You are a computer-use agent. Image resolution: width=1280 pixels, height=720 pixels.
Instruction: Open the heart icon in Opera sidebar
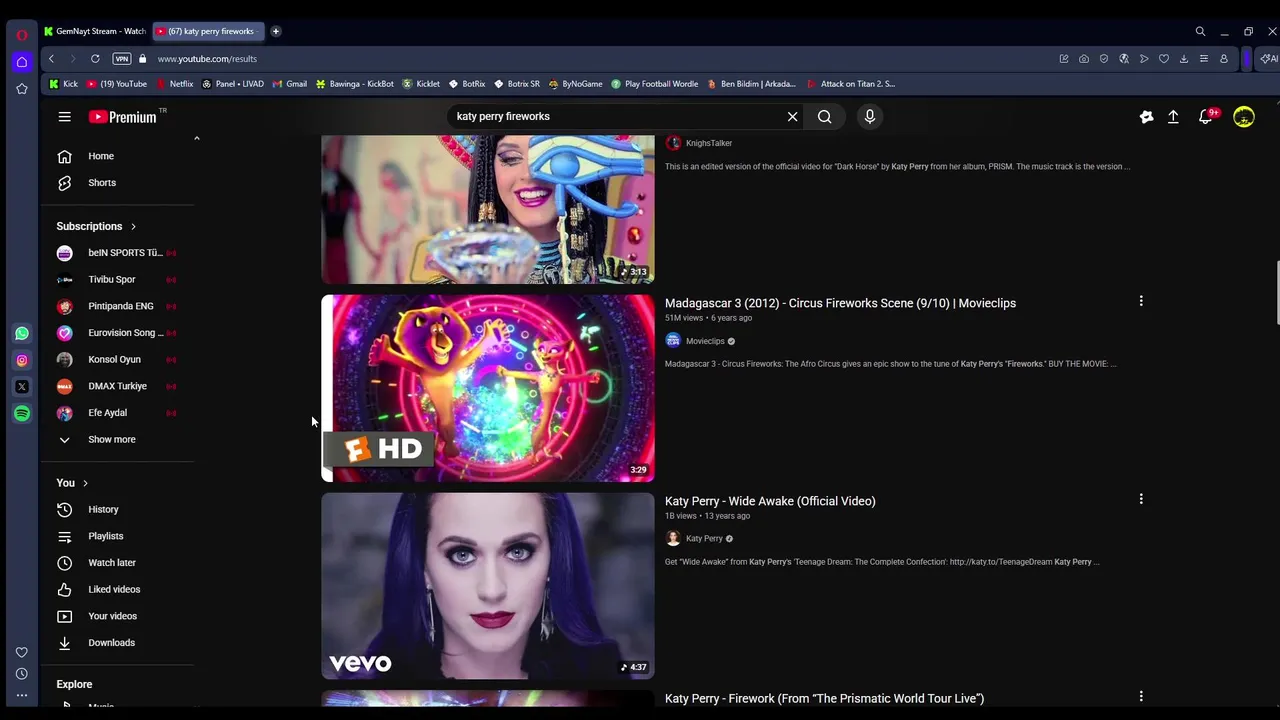(x=22, y=652)
